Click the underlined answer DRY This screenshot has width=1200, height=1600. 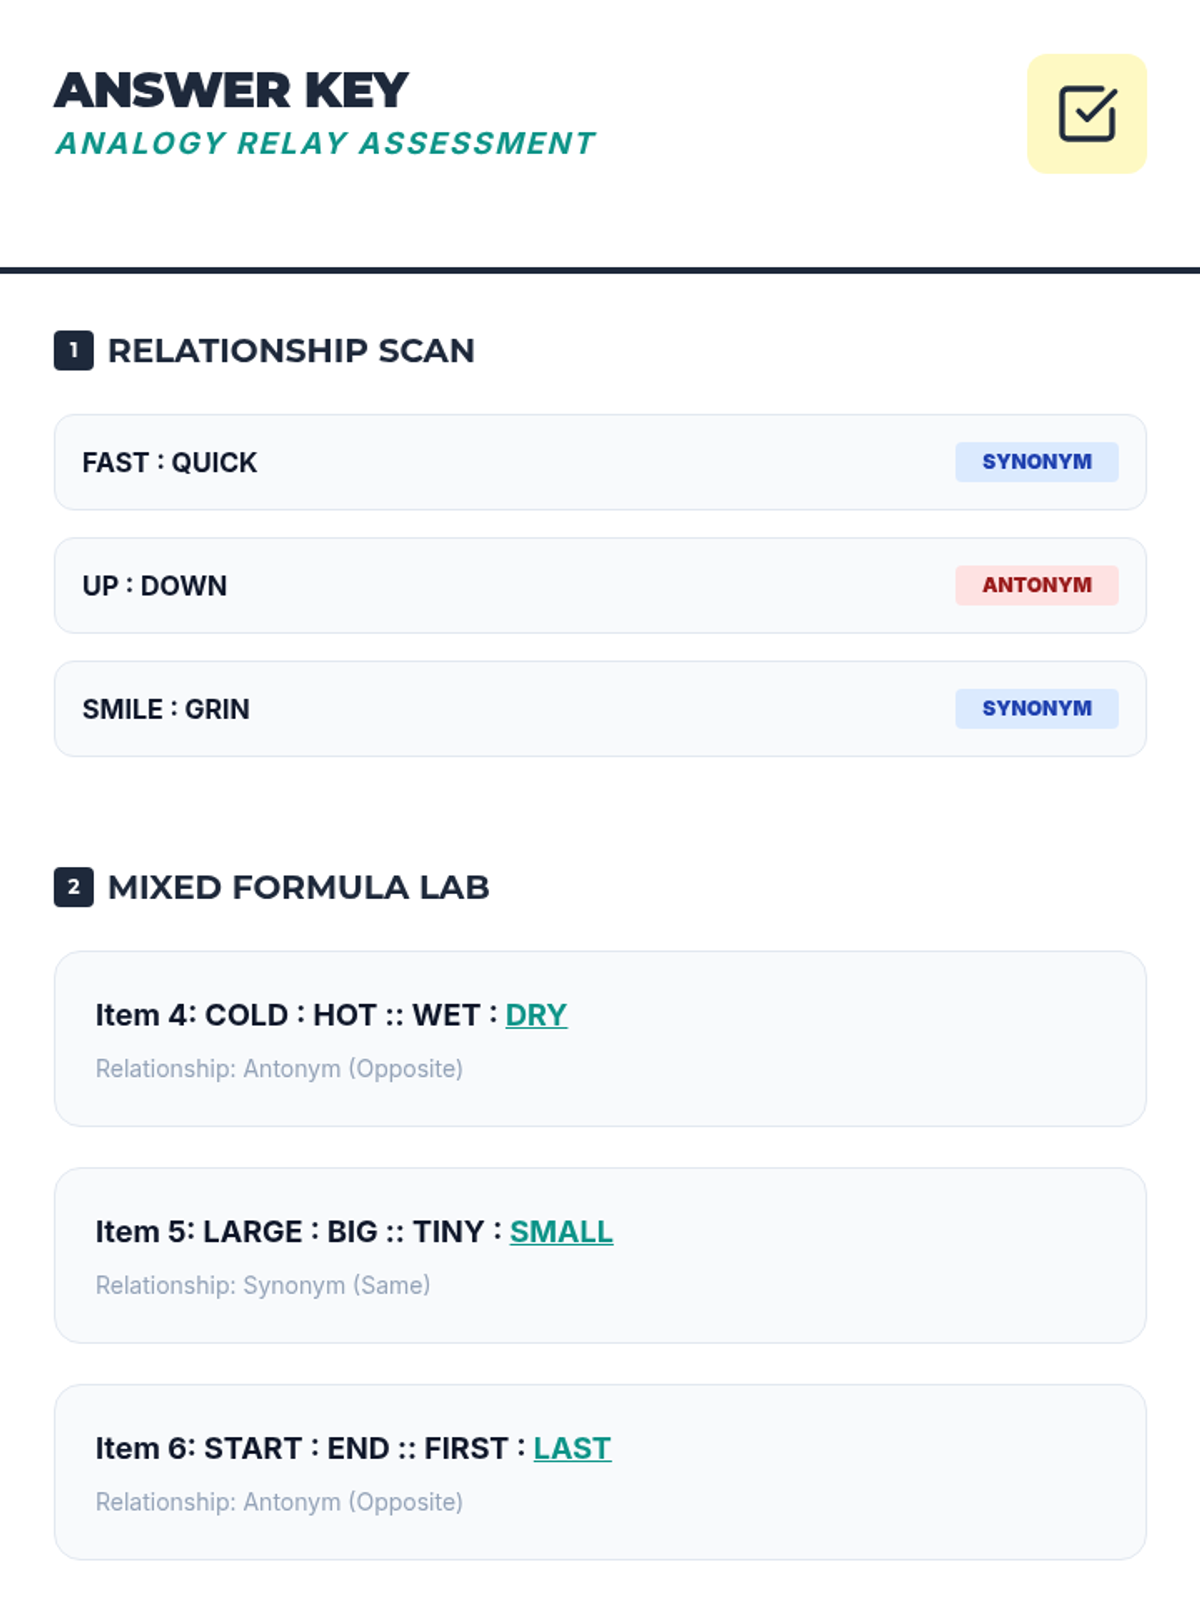point(536,1015)
